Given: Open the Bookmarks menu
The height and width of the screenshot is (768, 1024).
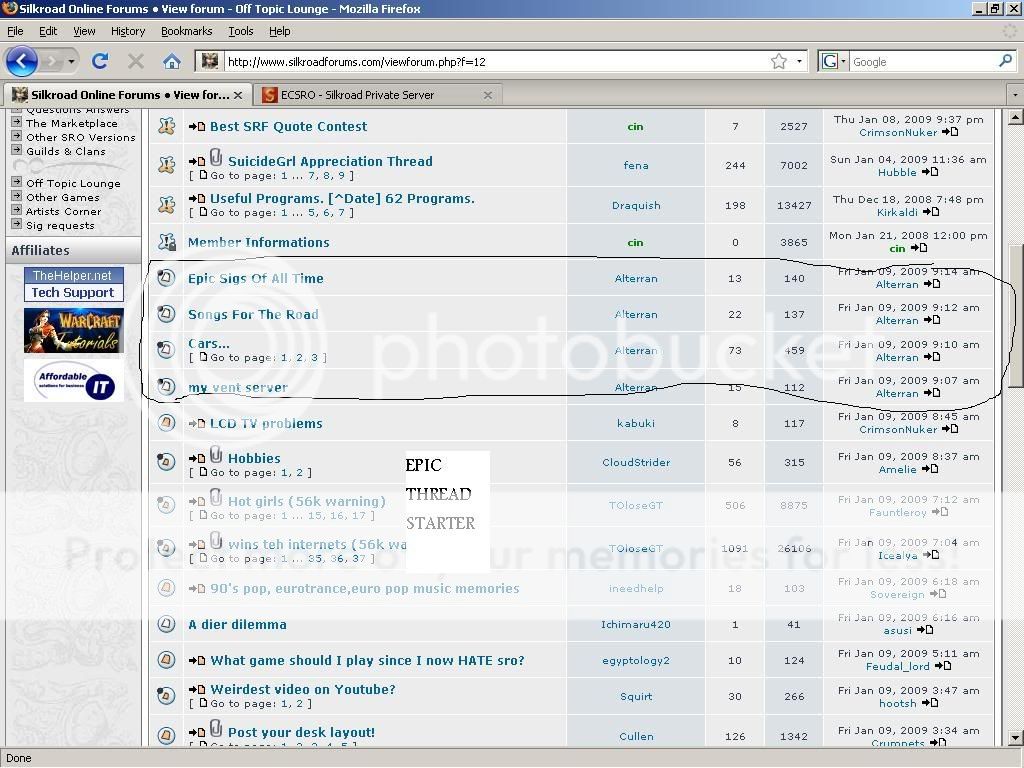Looking at the screenshot, I should pyautogui.click(x=186, y=31).
